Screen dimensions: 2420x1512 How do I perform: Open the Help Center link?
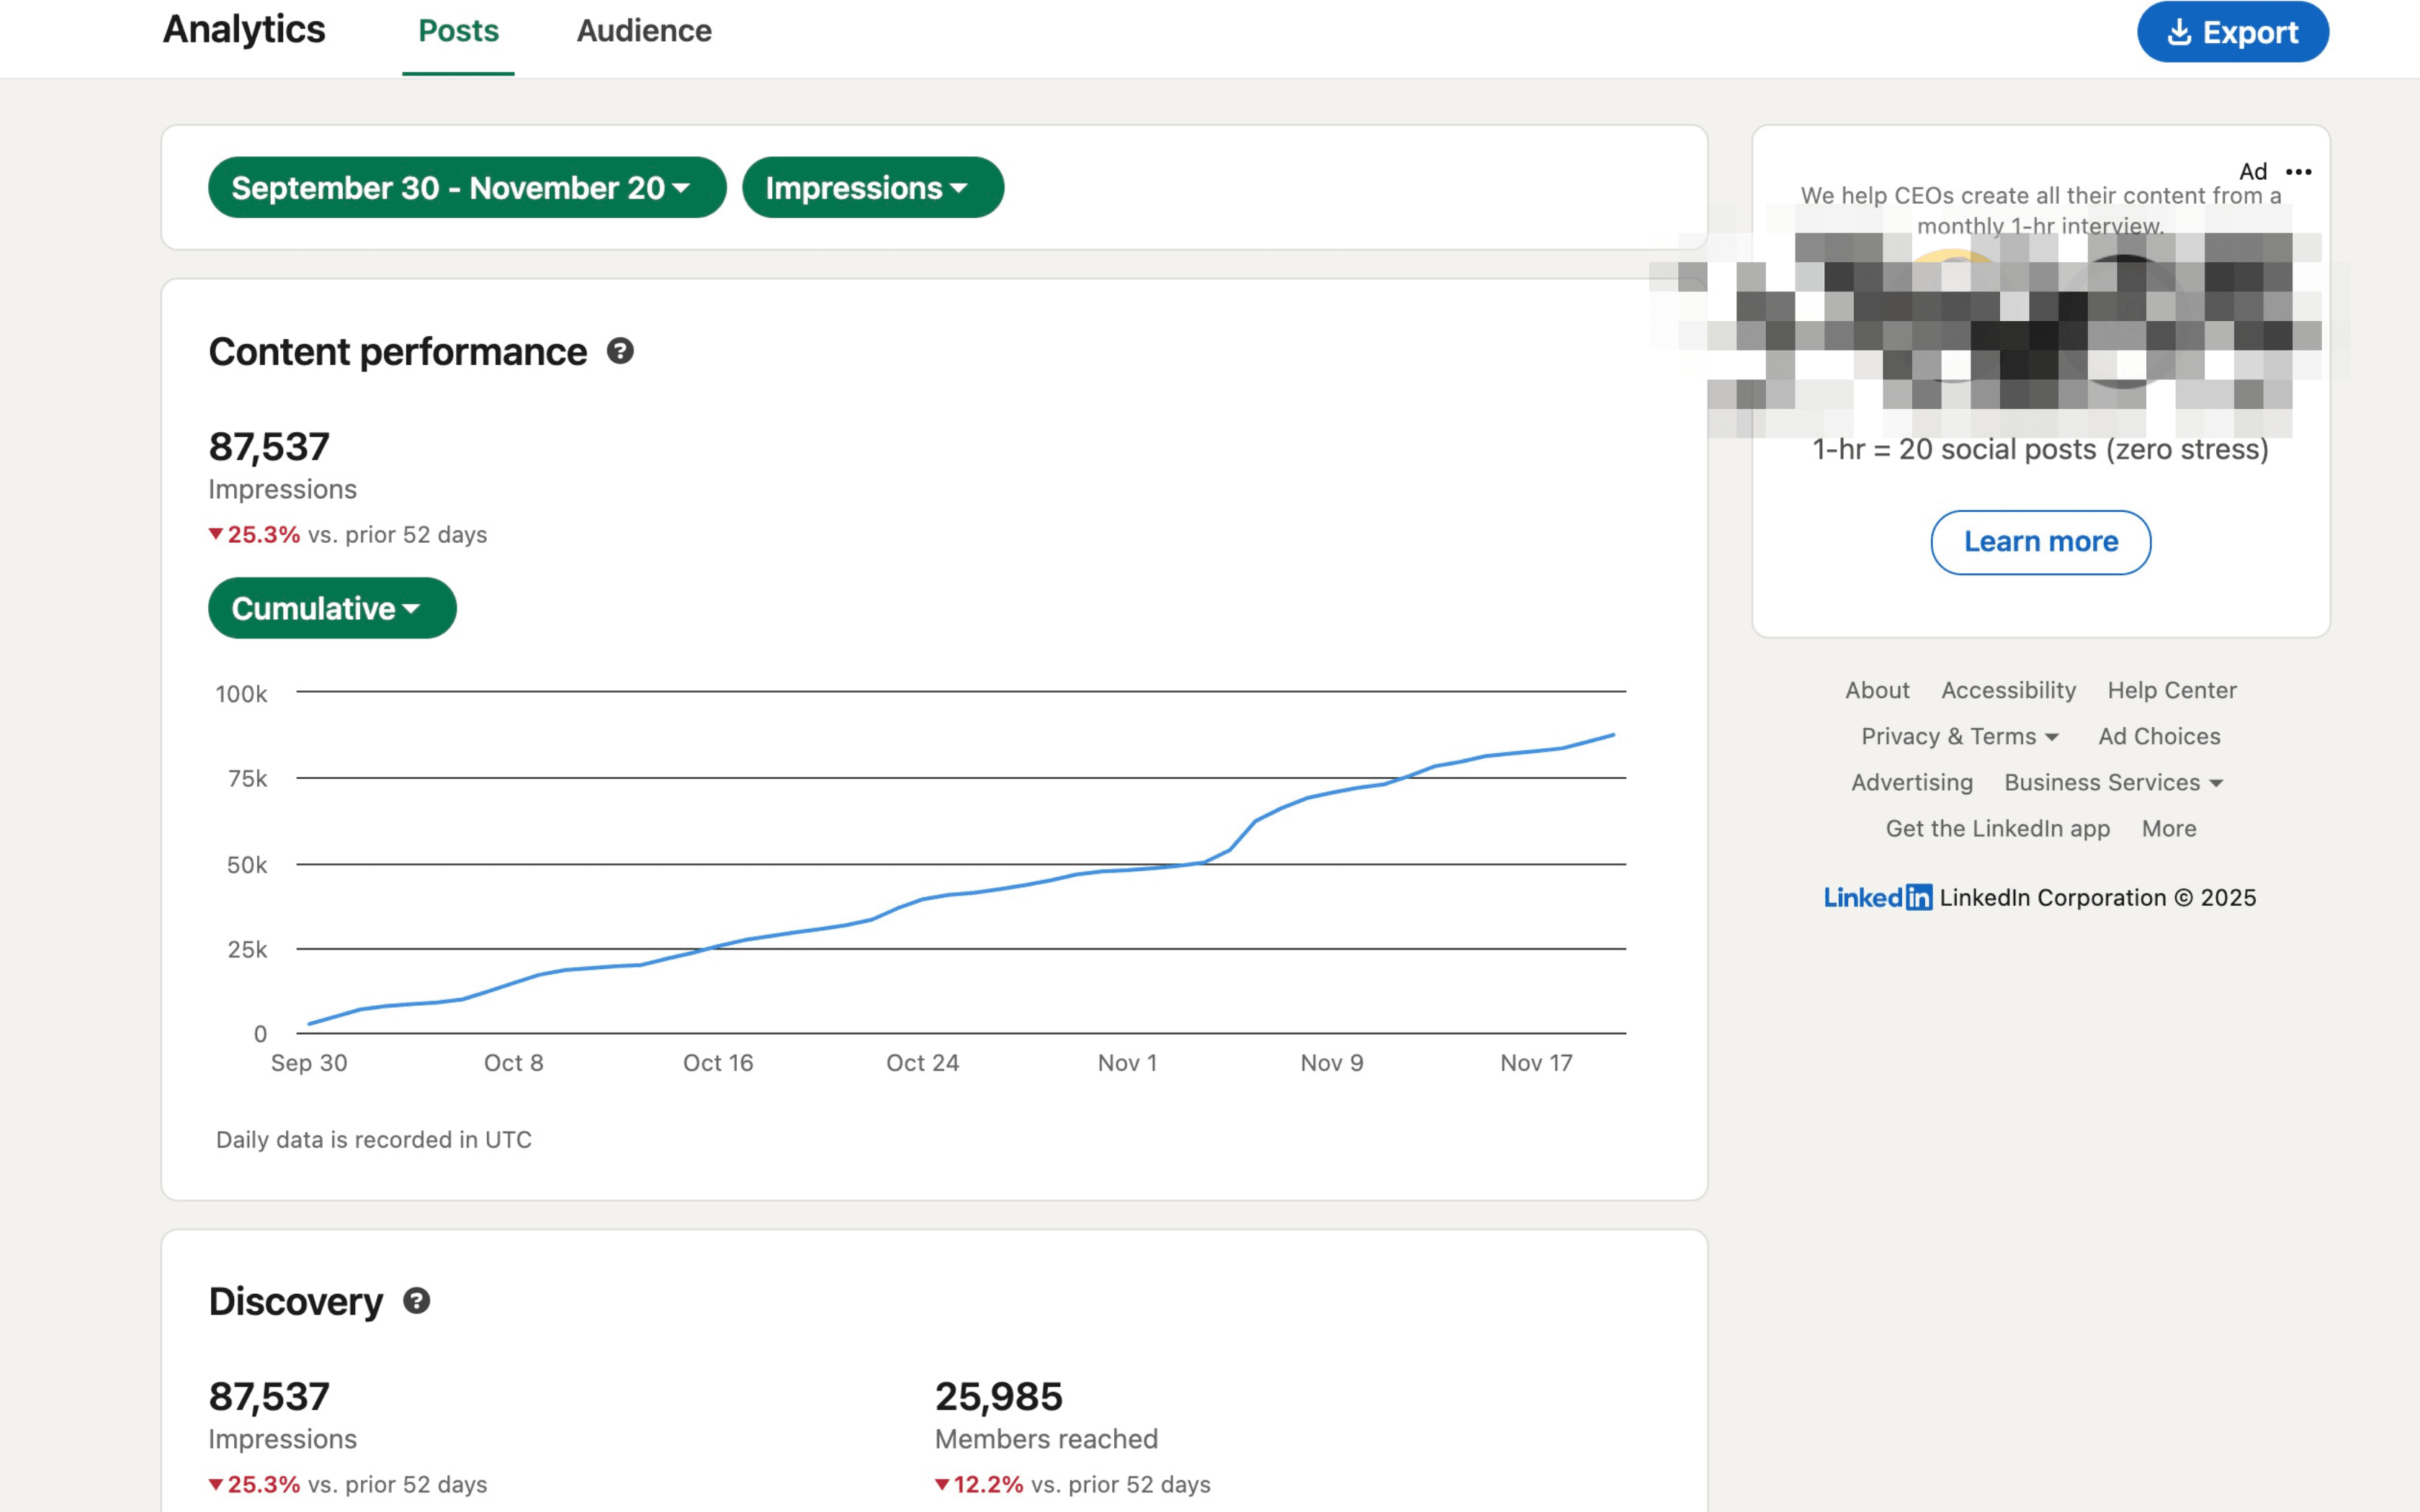tap(2173, 689)
